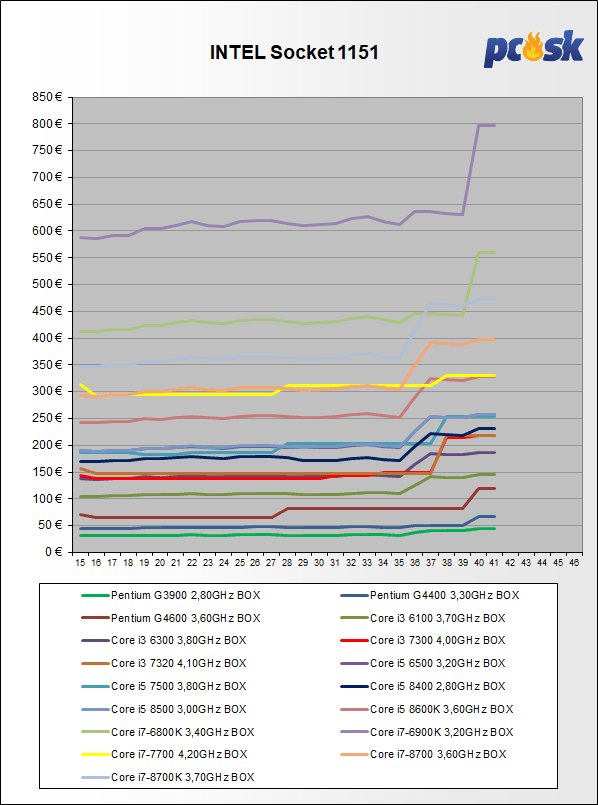Image resolution: width=598 pixels, height=805 pixels.
Task: Click the 450 € y-axis label
Action: click(x=49, y=311)
